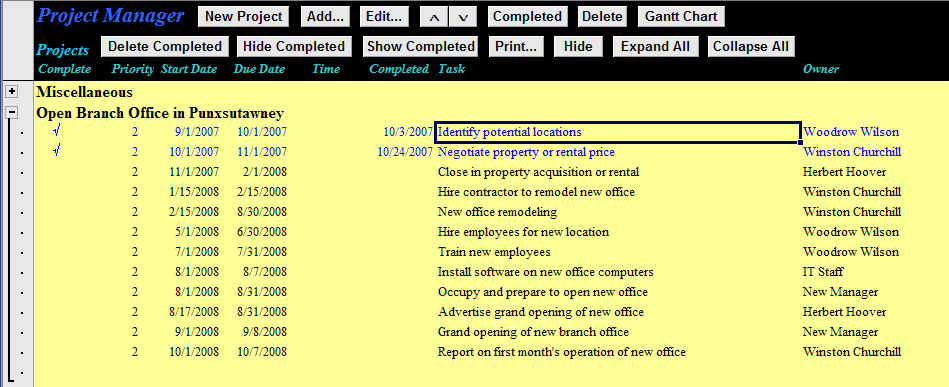Click the New Project button

243,17
